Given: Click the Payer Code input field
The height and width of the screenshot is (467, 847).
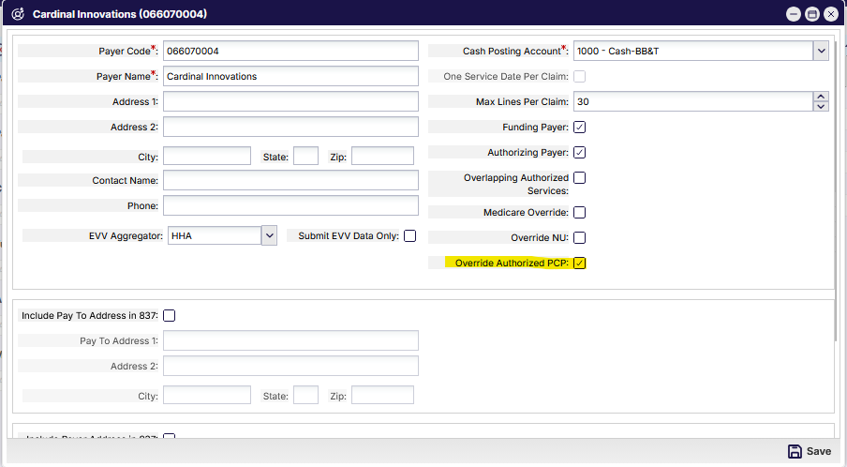Looking at the screenshot, I should tap(291, 51).
